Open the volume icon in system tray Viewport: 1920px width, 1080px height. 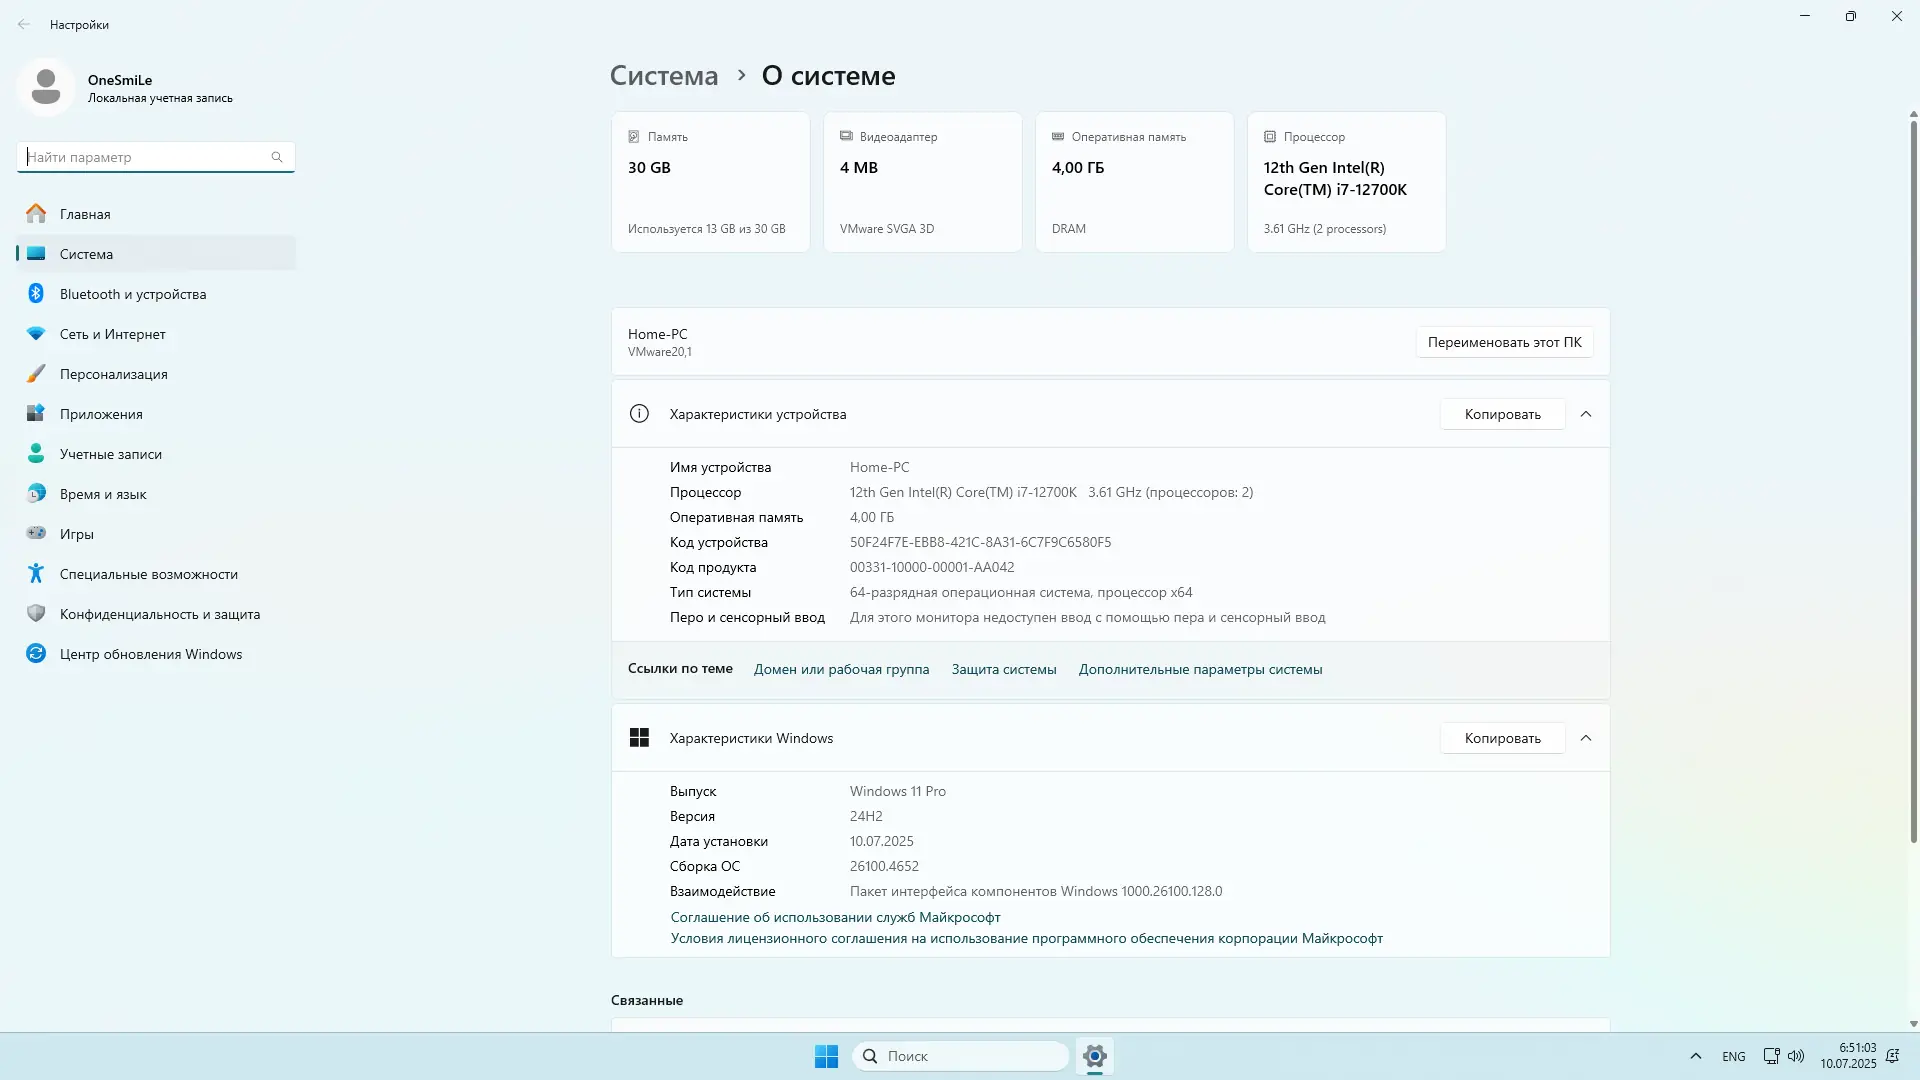tap(1796, 1056)
